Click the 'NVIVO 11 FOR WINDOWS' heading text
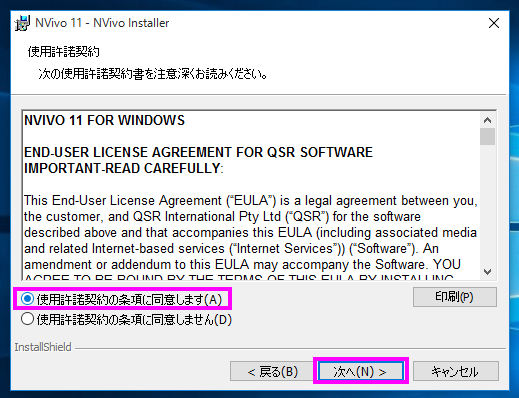The height and width of the screenshot is (398, 519). 104,120
